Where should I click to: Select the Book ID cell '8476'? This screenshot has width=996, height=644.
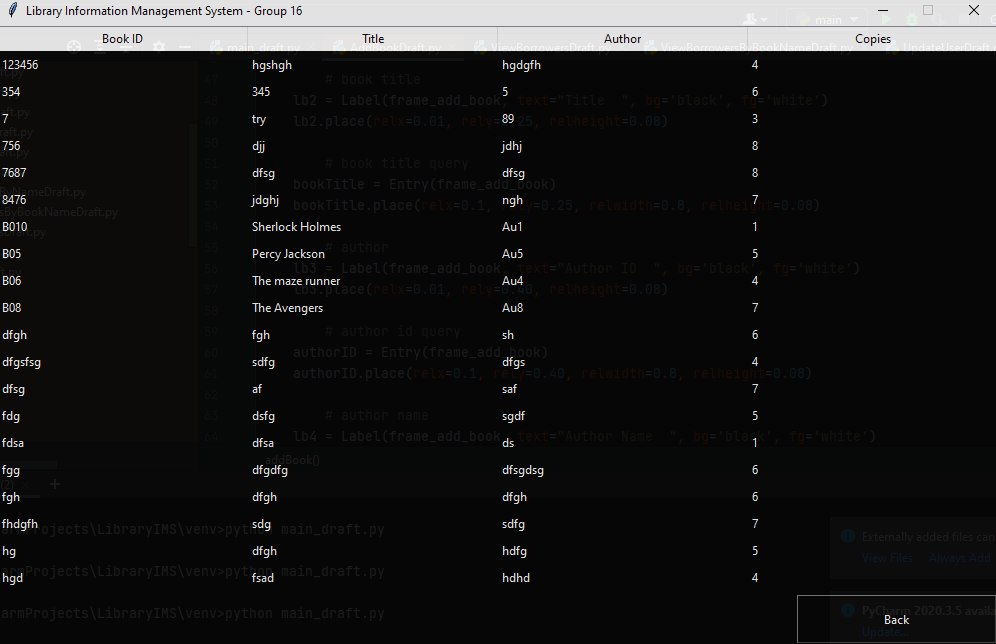(x=14, y=200)
